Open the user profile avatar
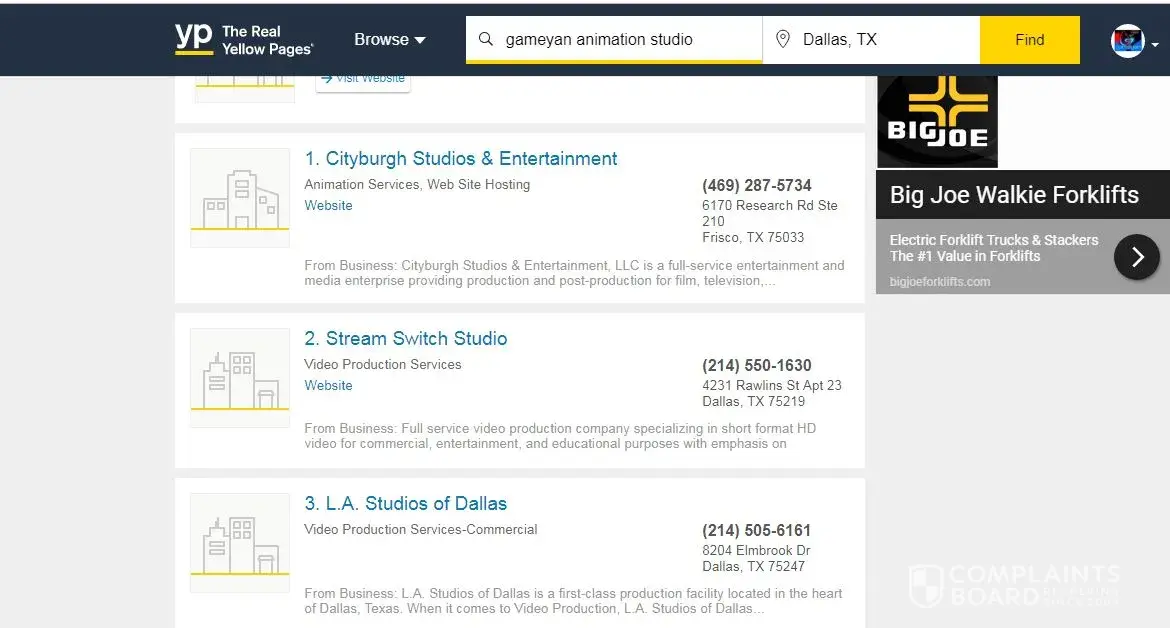Viewport: 1170px width, 628px height. point(1127,41)
